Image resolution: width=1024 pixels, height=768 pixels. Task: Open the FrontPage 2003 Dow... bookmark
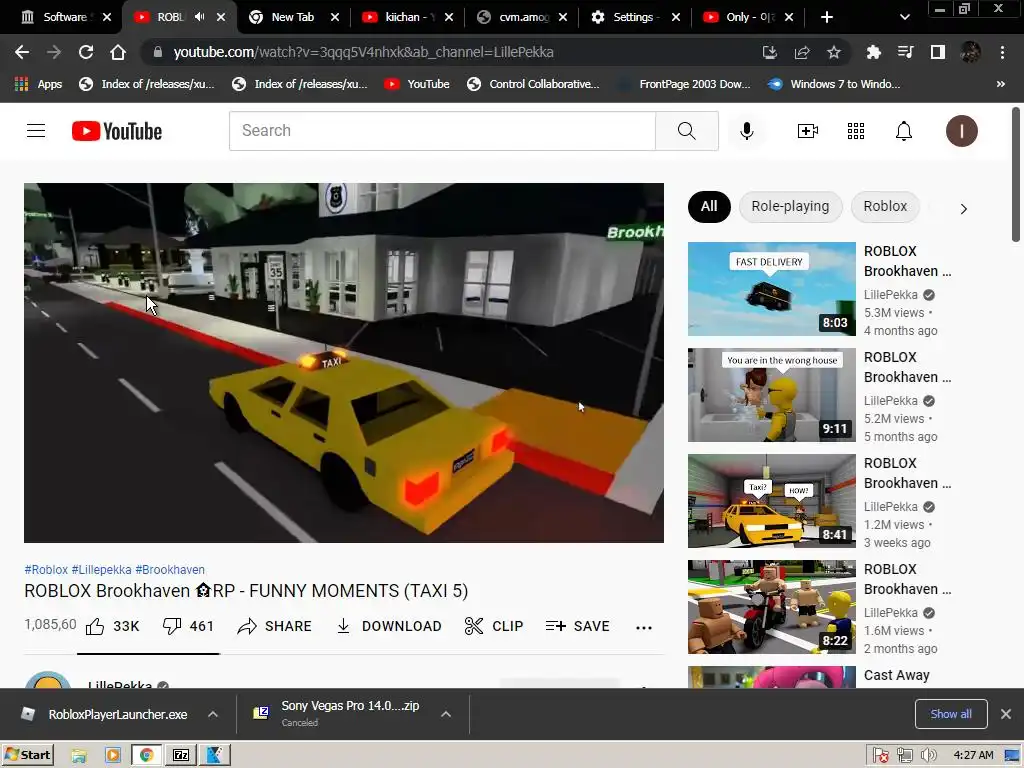[x=685, y=84]
